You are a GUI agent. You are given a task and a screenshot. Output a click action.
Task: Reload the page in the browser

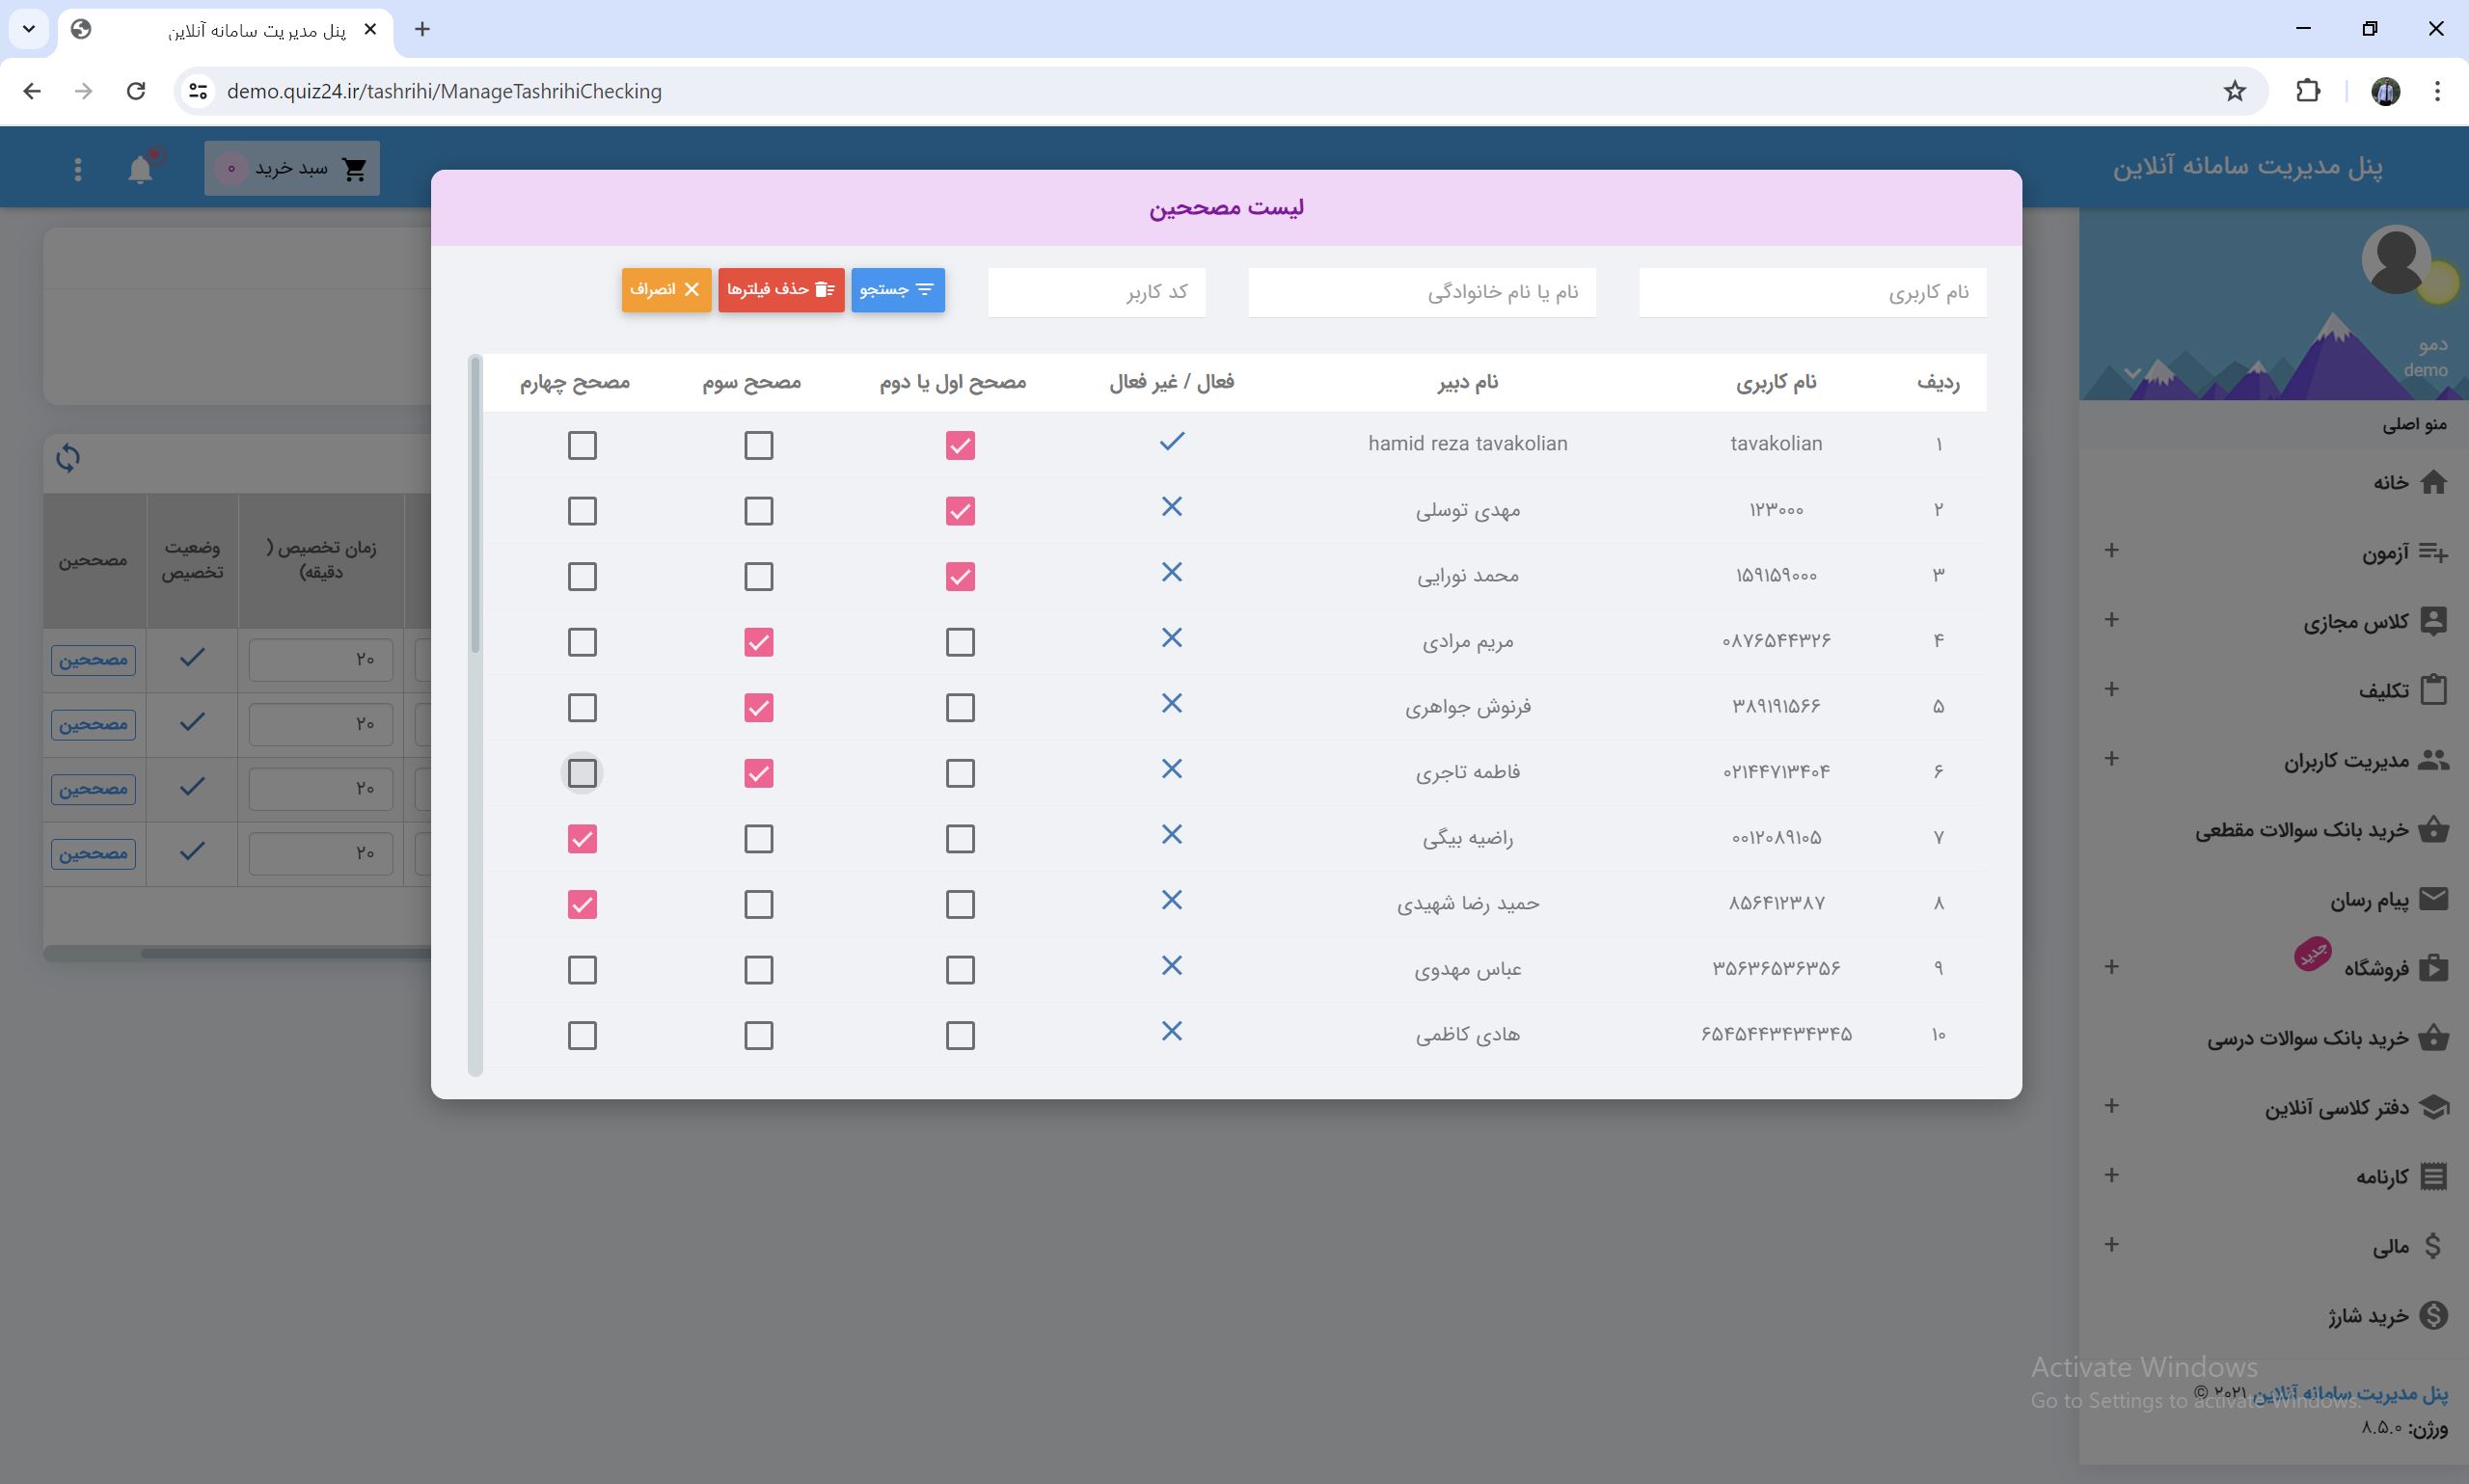click(136, 91)
